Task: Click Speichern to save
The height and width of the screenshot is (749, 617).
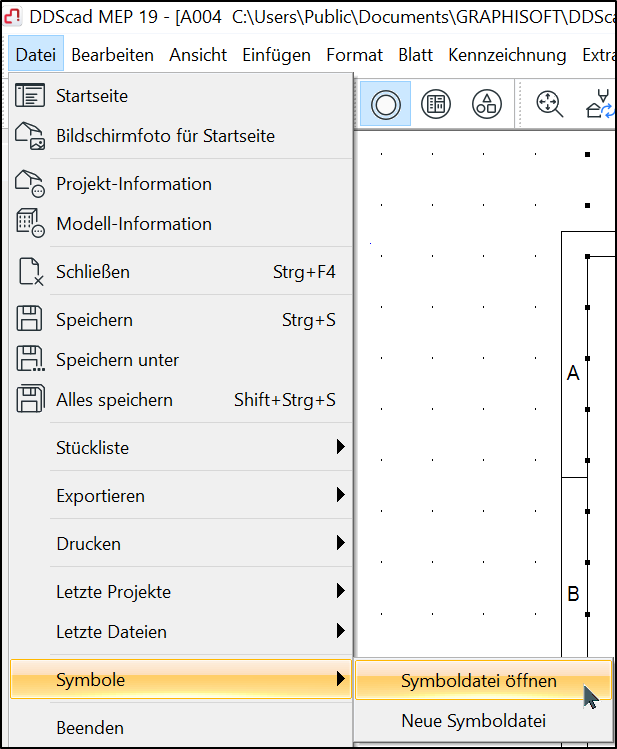Action: click(x=94, y=320)
